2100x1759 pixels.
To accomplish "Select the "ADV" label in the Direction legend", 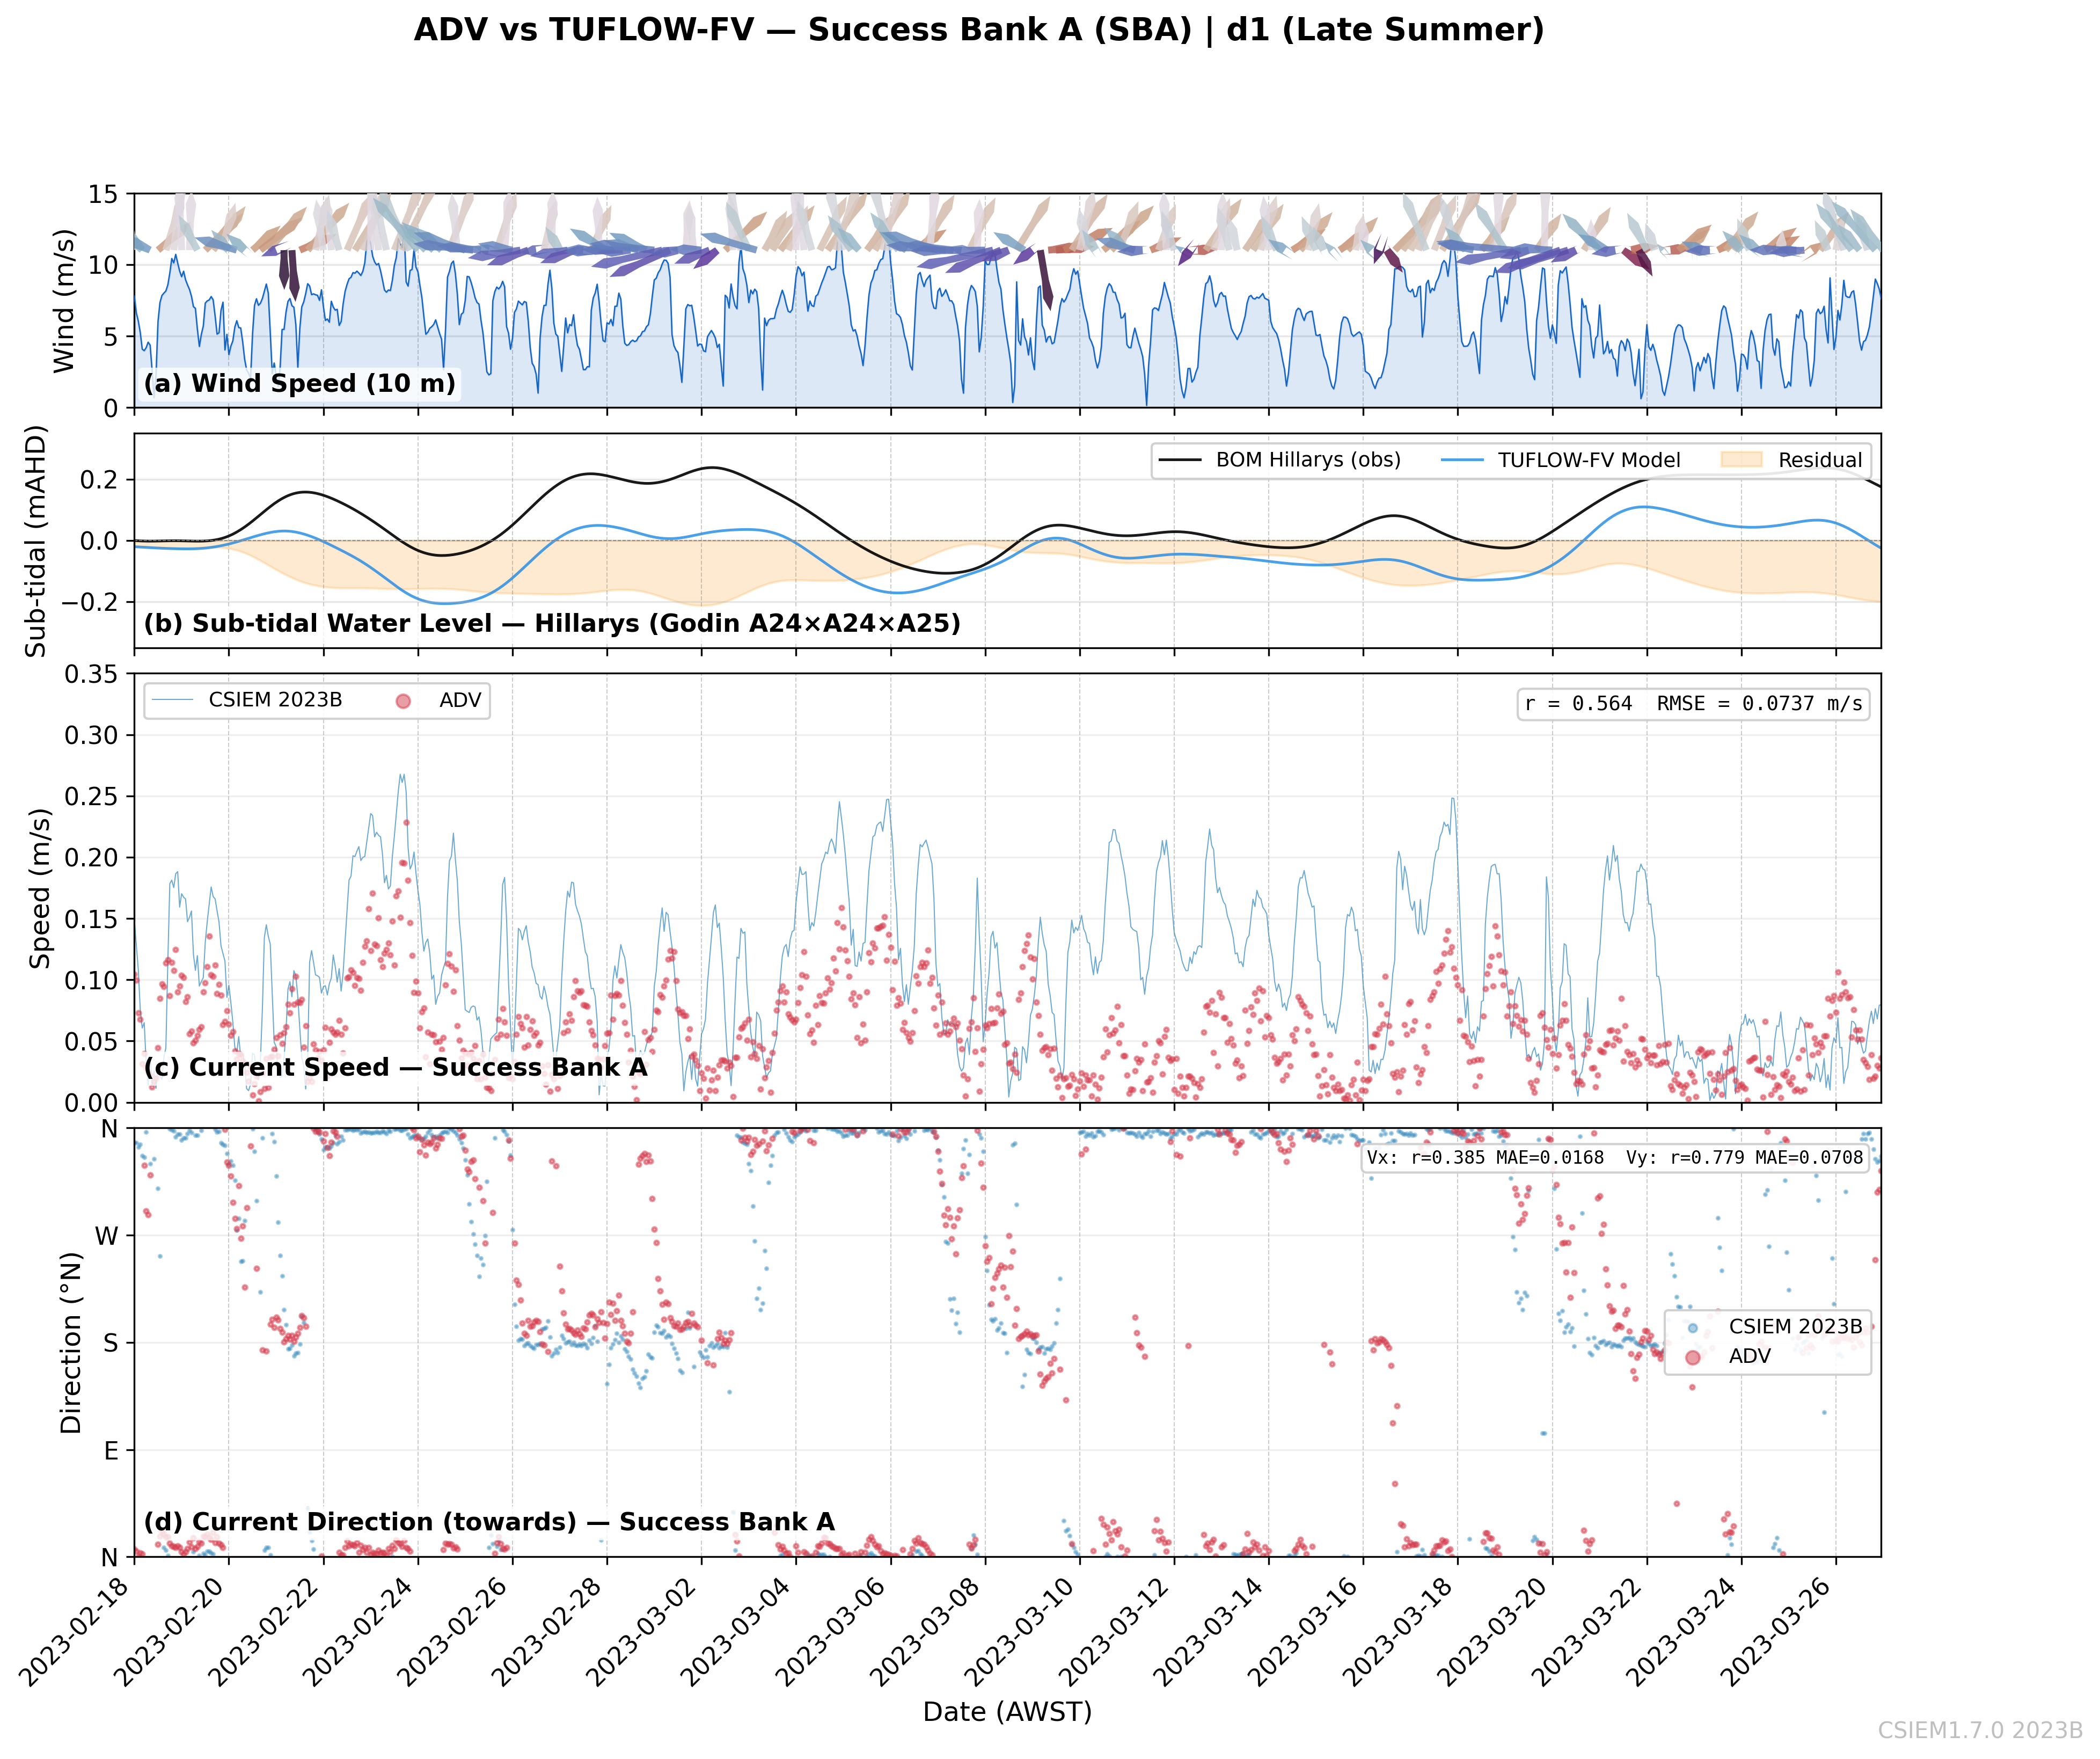I will click(x=1750, y=1356).
